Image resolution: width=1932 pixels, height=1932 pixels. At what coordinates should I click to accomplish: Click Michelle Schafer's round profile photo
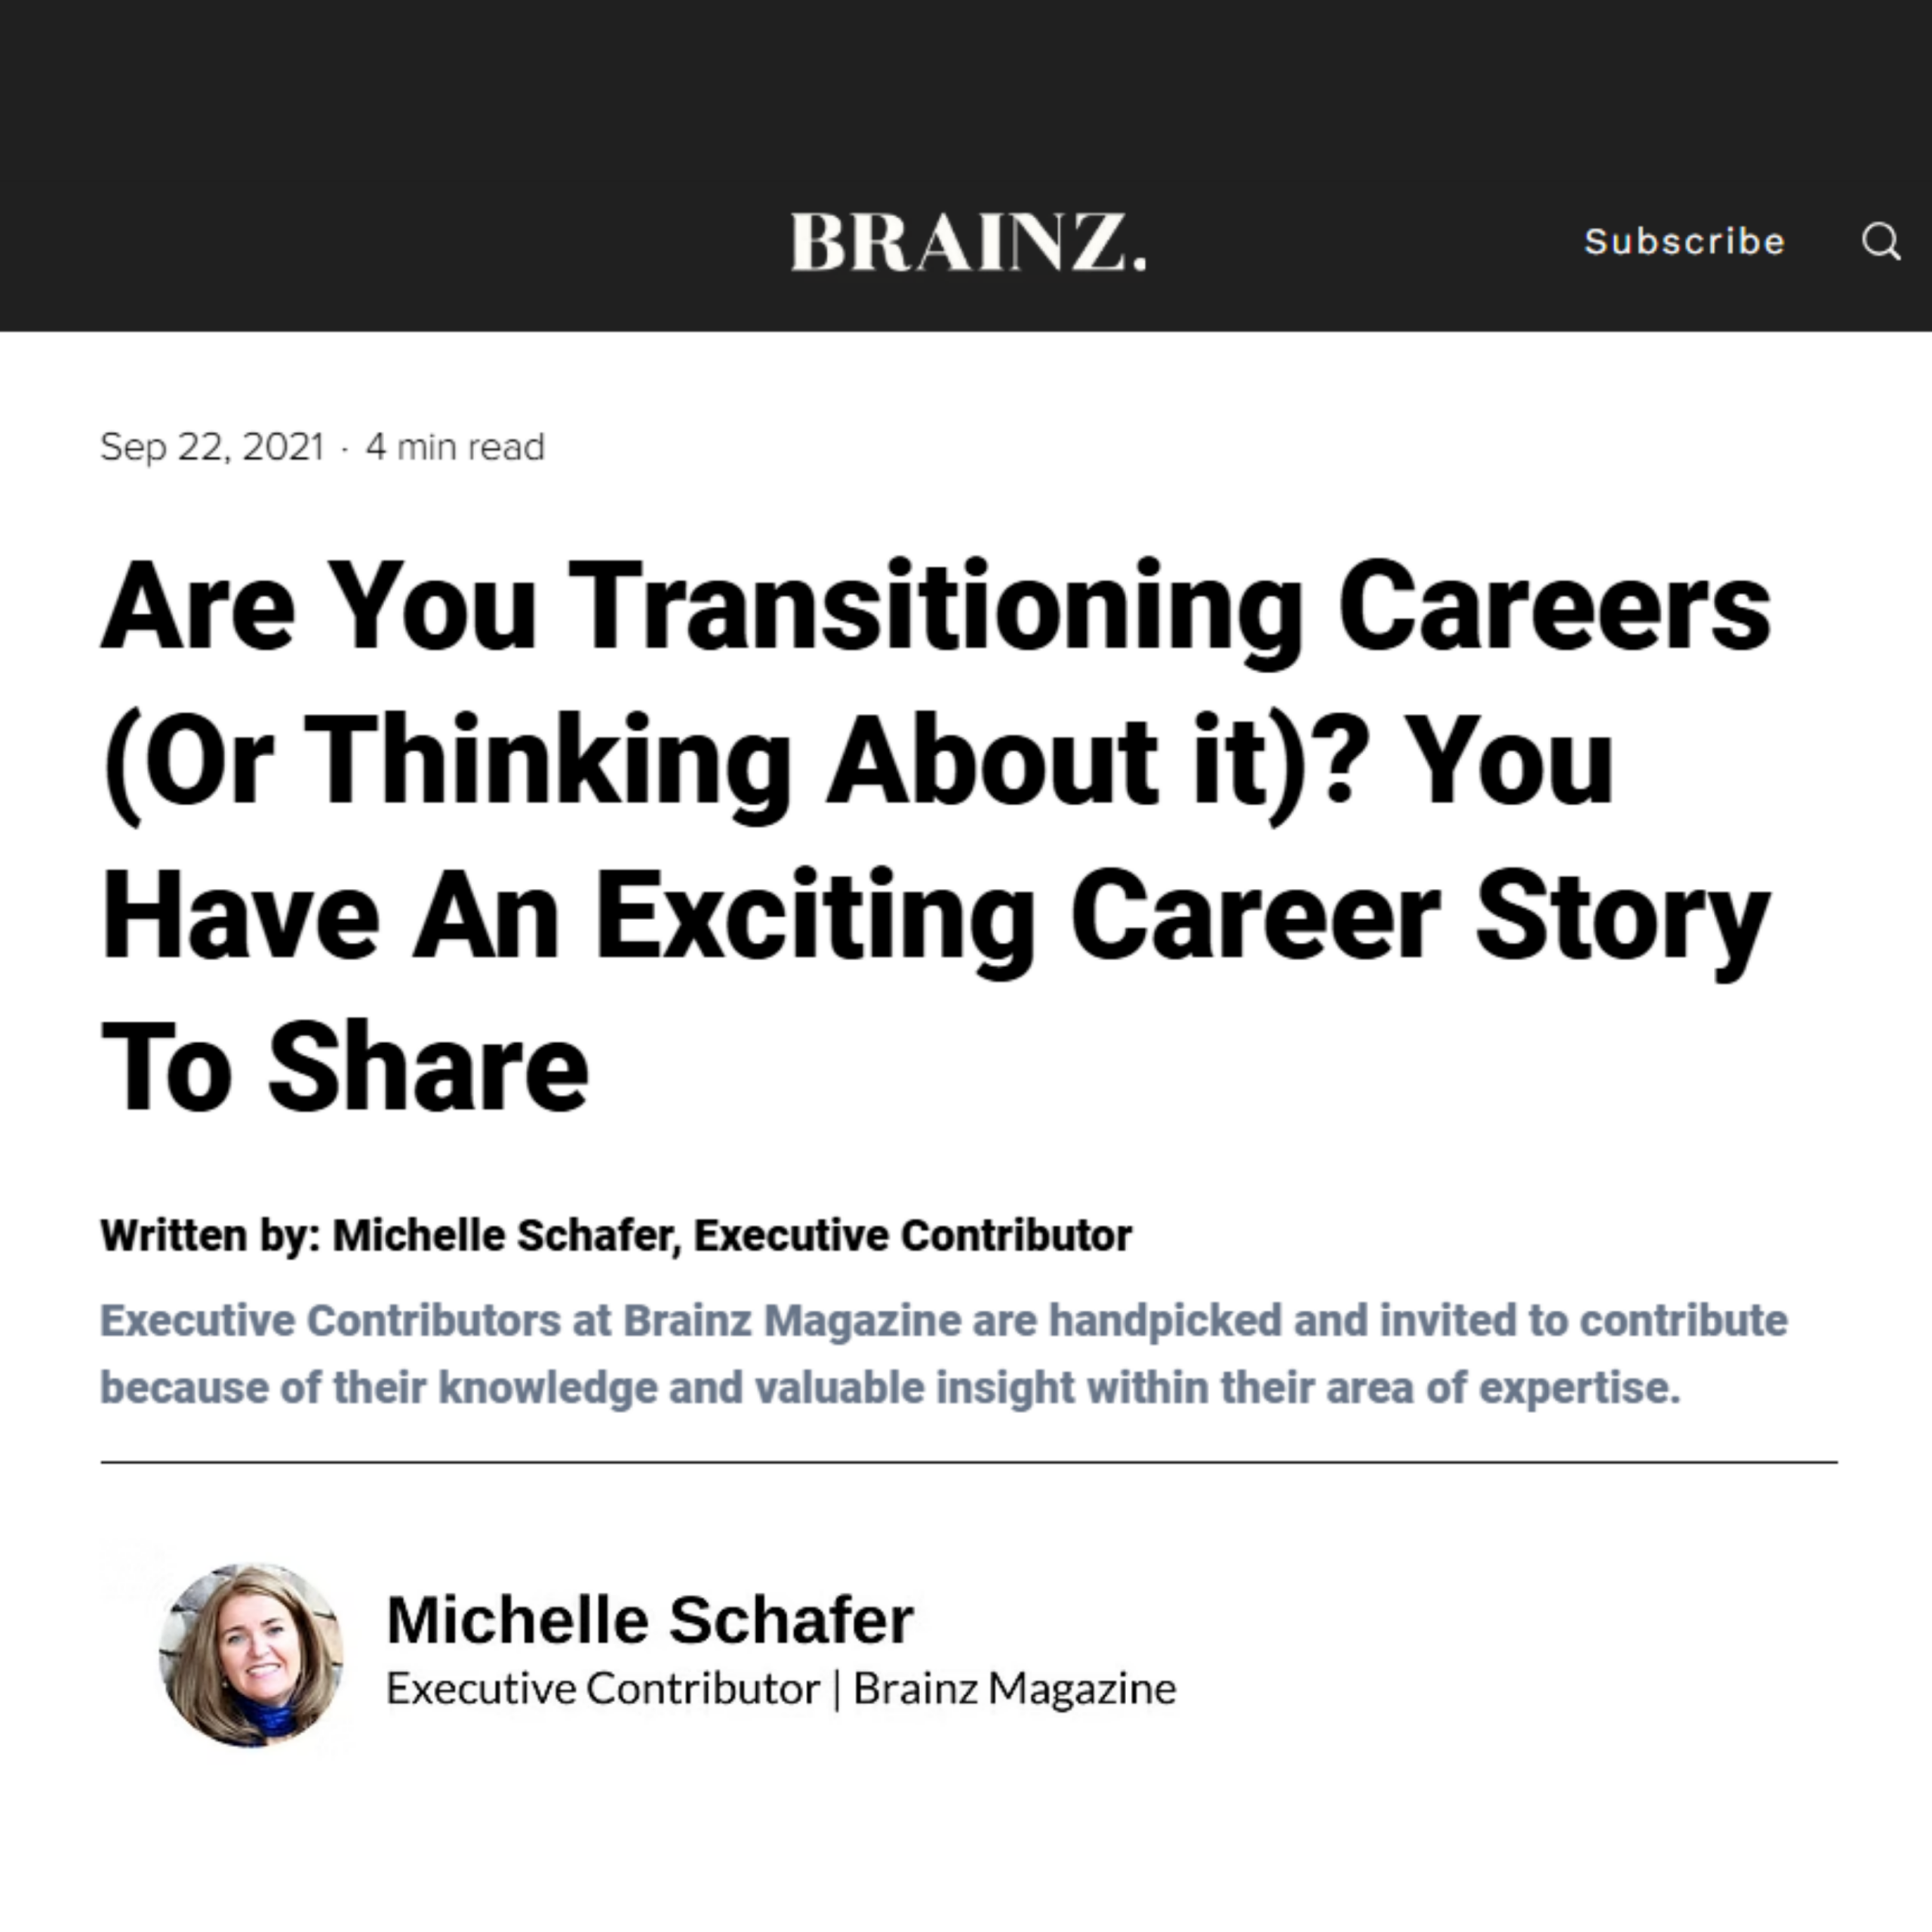point(251,1655)
